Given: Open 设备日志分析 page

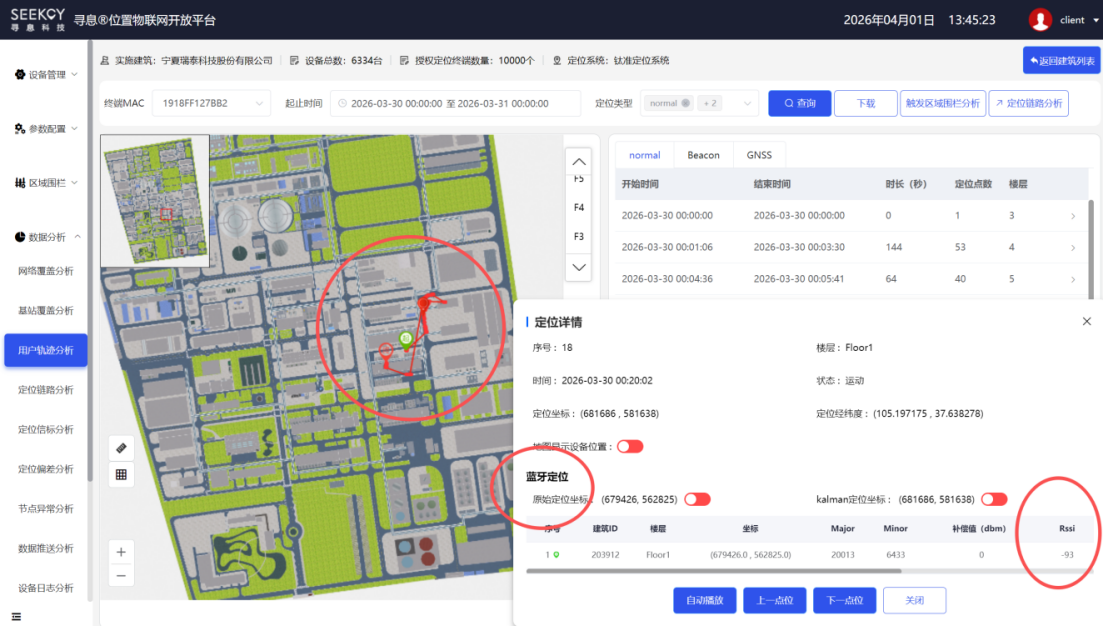Looking at the screenshot, I should pyautogui.click(x=46, y=588).
